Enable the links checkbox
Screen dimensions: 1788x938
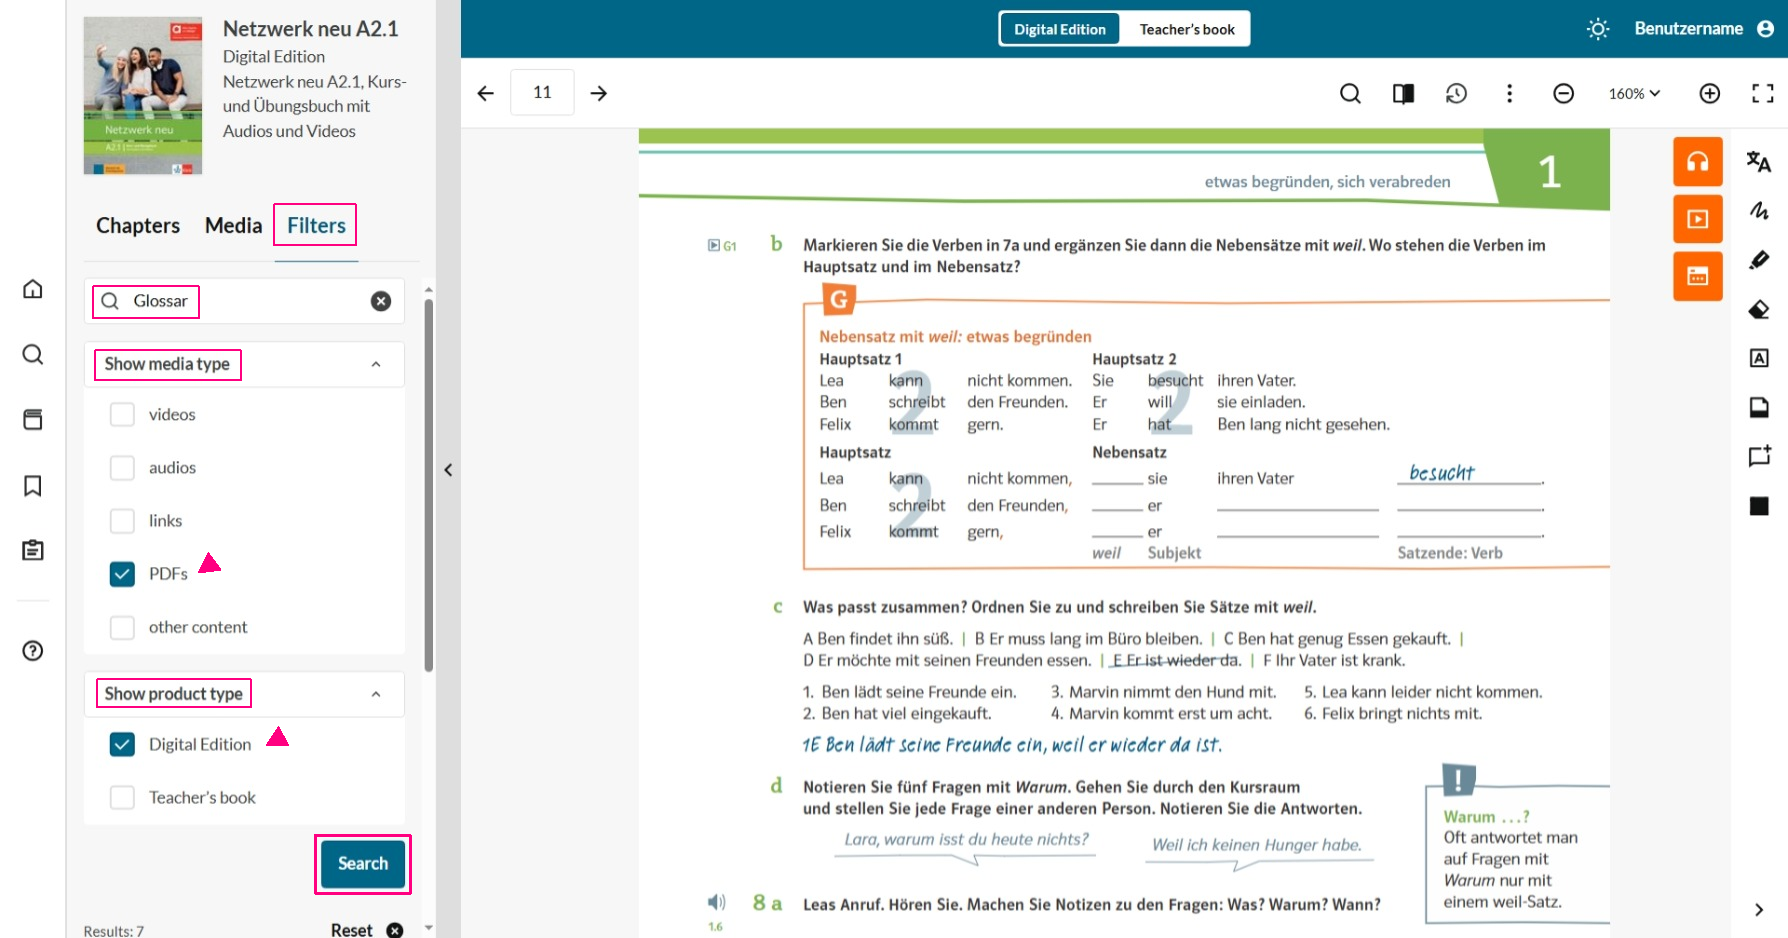(x=122, y=520)
